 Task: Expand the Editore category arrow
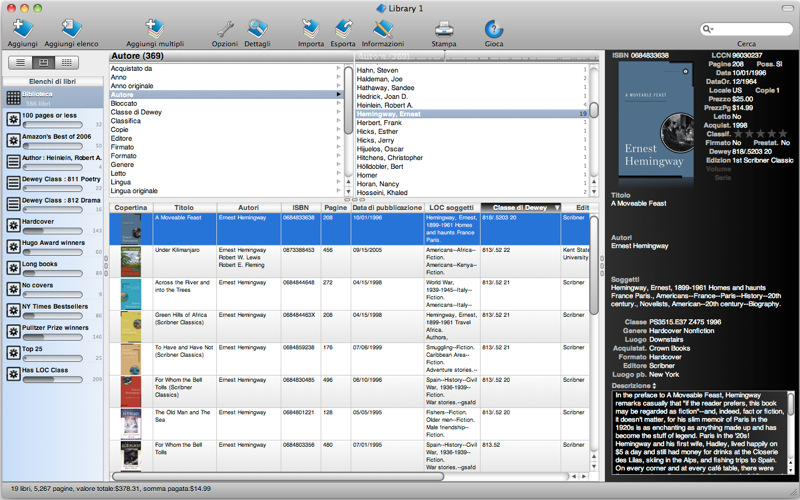tap(338, 138)
